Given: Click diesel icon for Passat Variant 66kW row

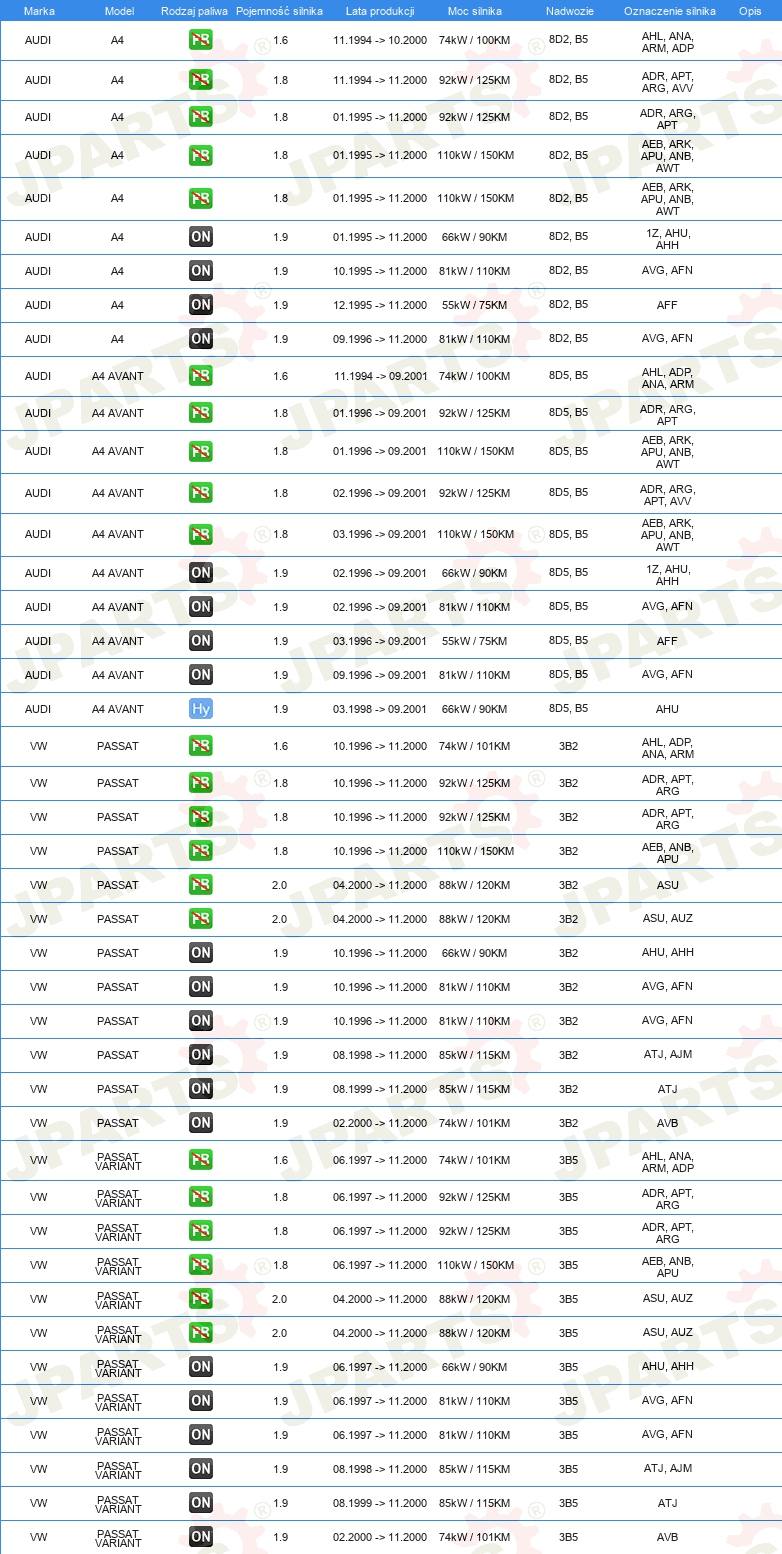Looking at the screenshot, I should (200, 1367).
